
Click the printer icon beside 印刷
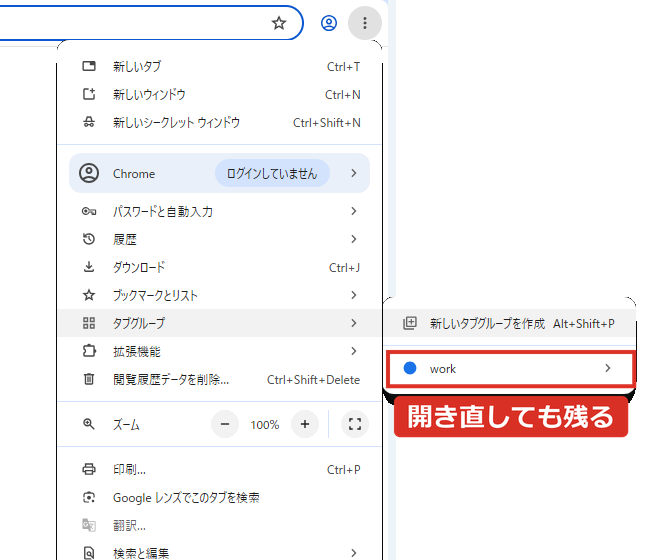89,469
